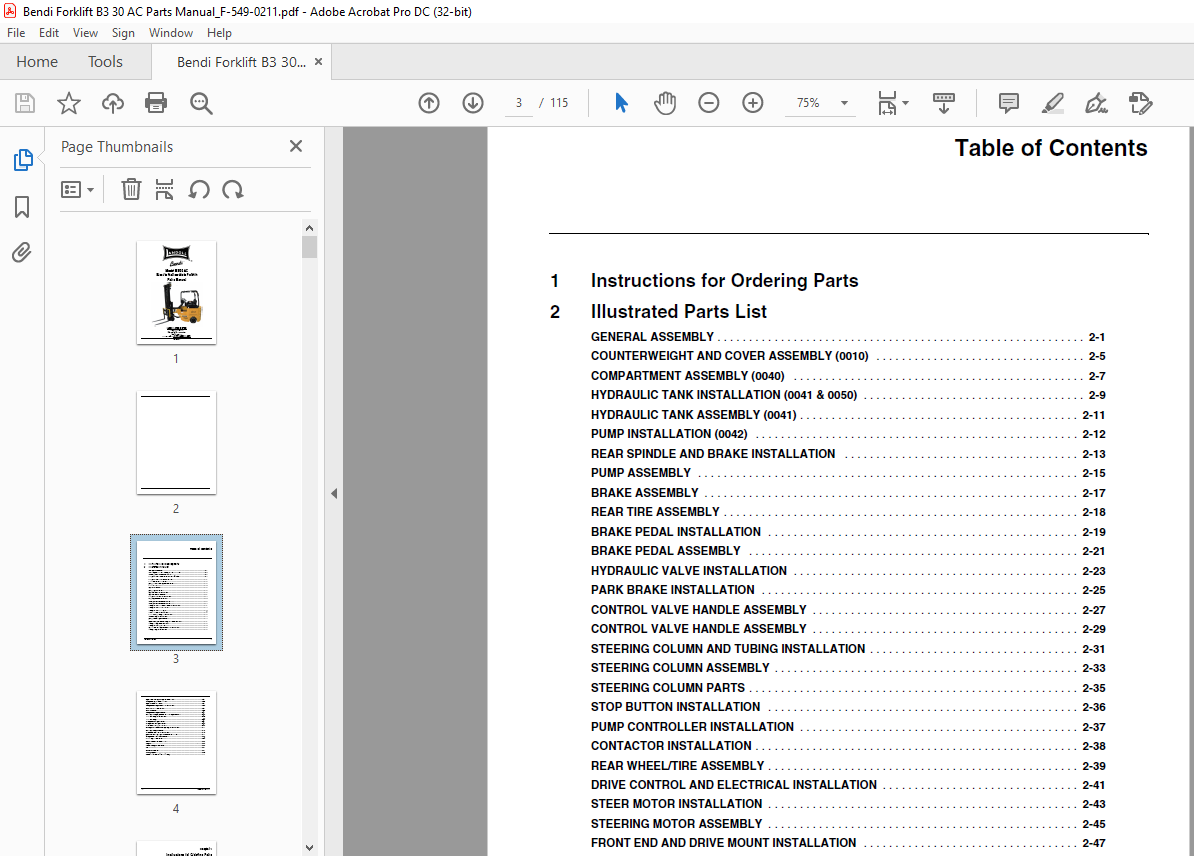This screenshot has width=1194, height=856.
Task: Switch to the Home tab
Action: [37, 62]
